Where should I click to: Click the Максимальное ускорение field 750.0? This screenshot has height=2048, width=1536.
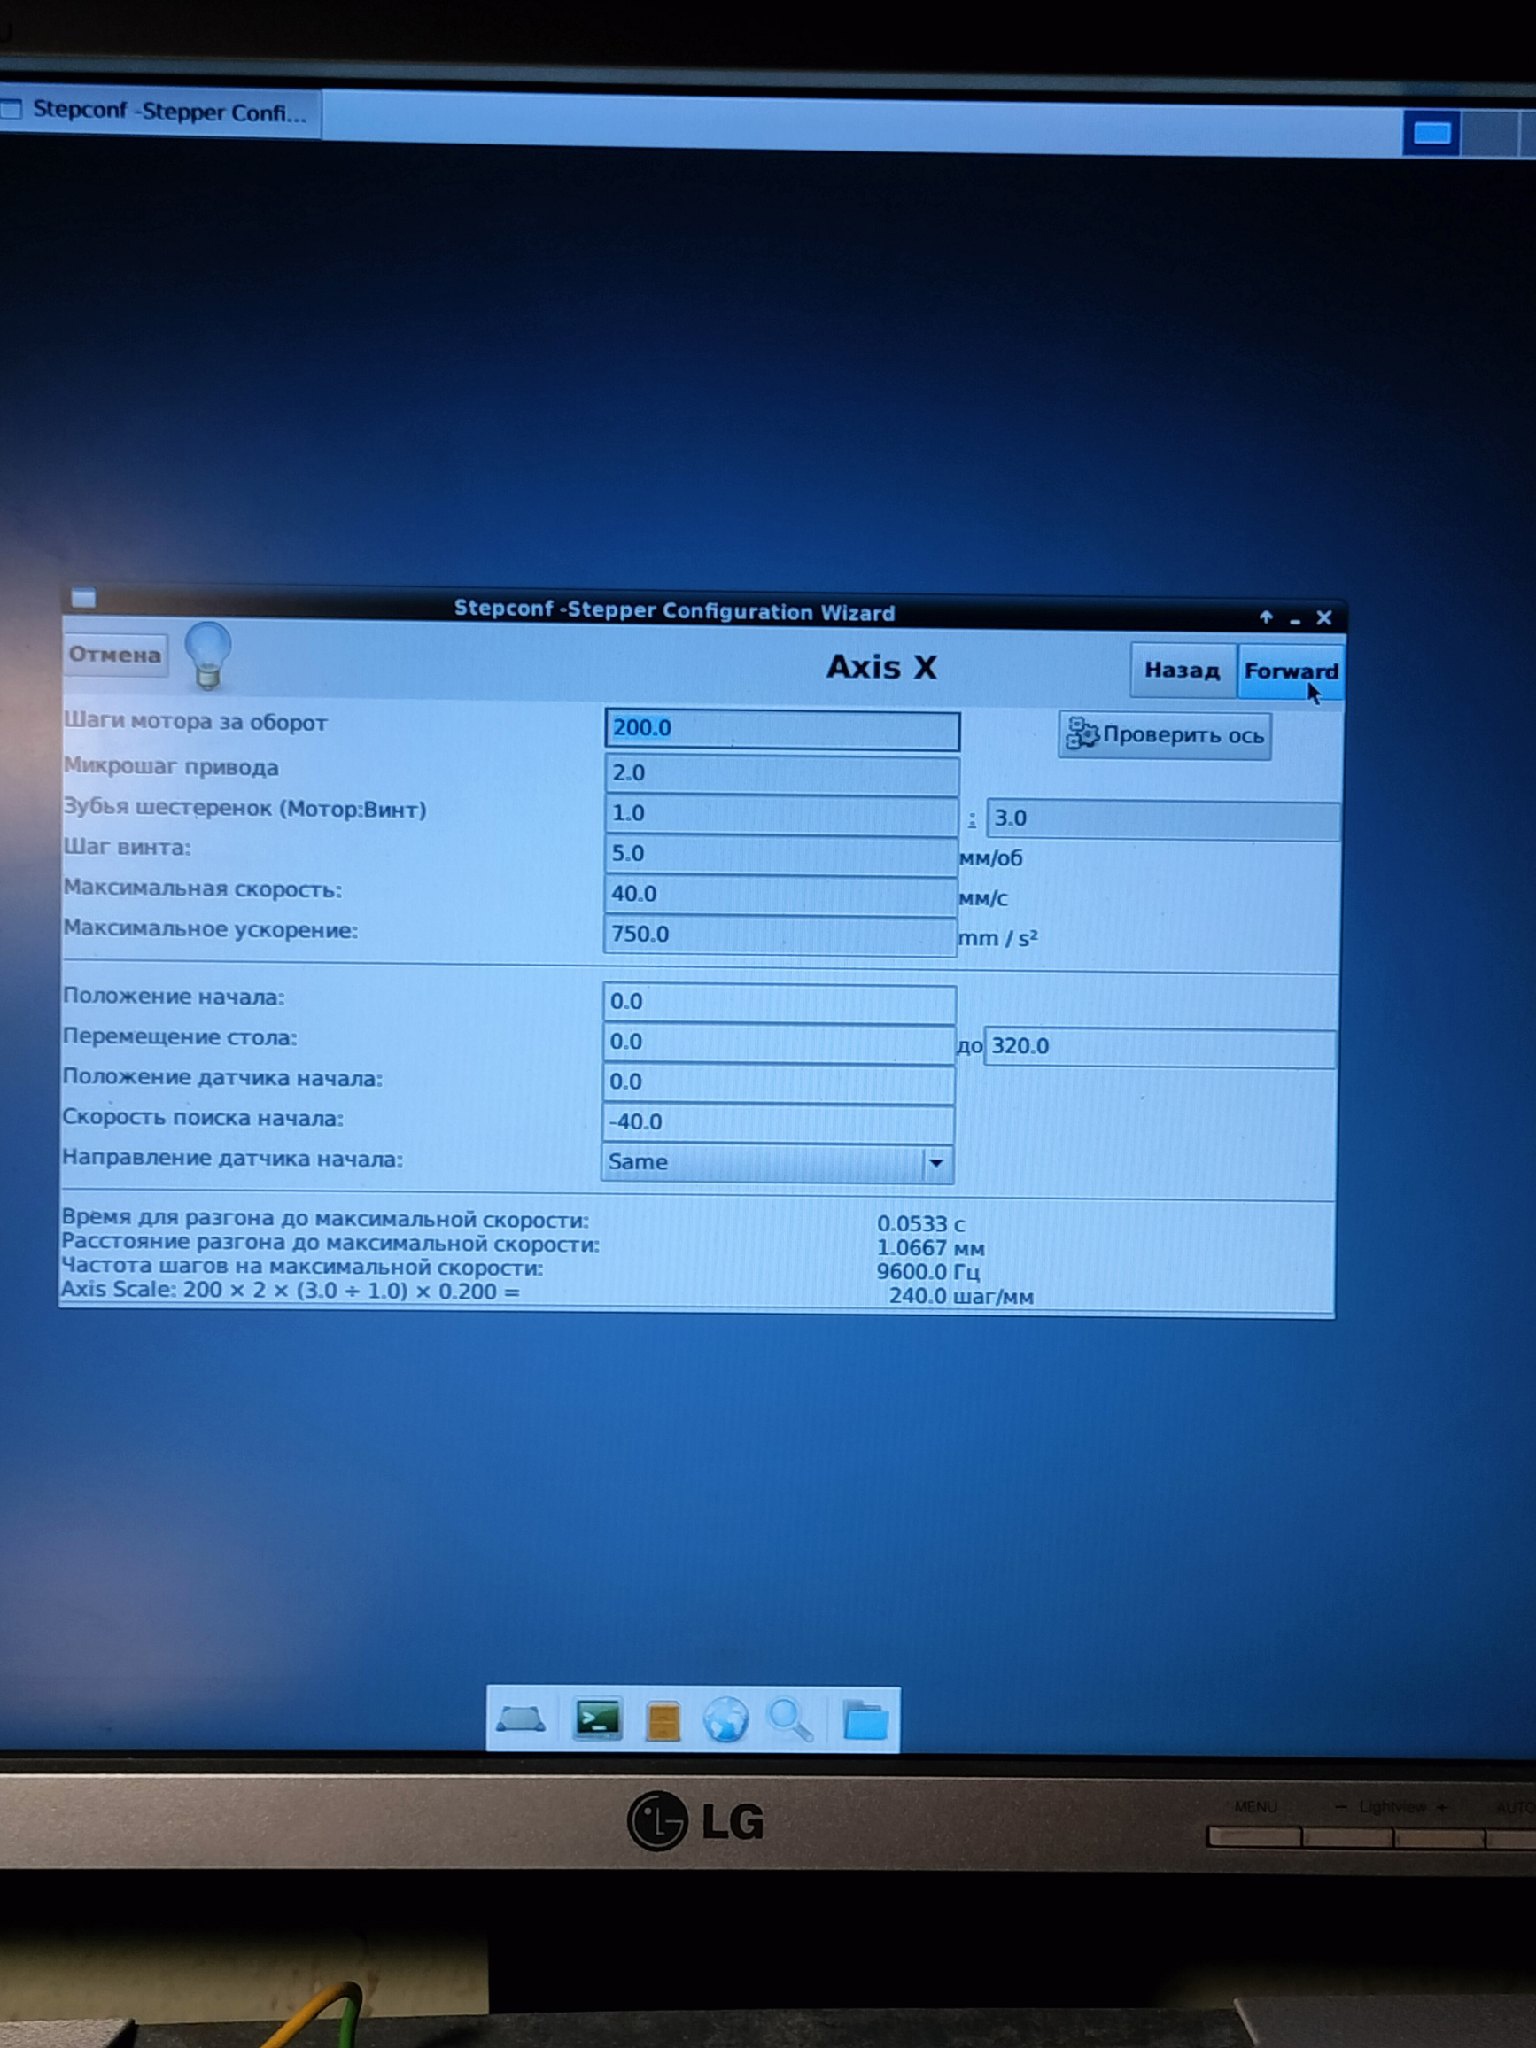[x=781, y=935]
